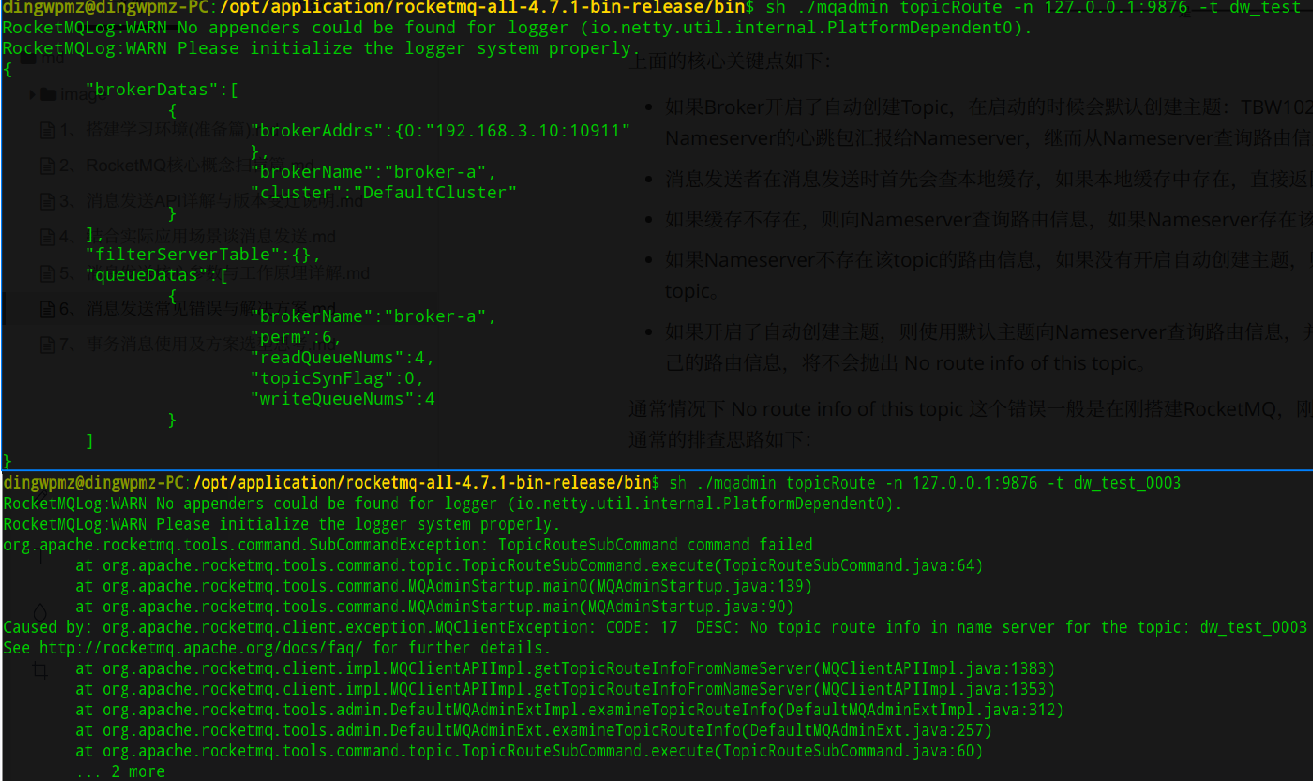Viewport: 1313px width, 781px height.
Task: Click the lower terminal's mqadmin topicRoute command
Action: (x=925, y=483)
